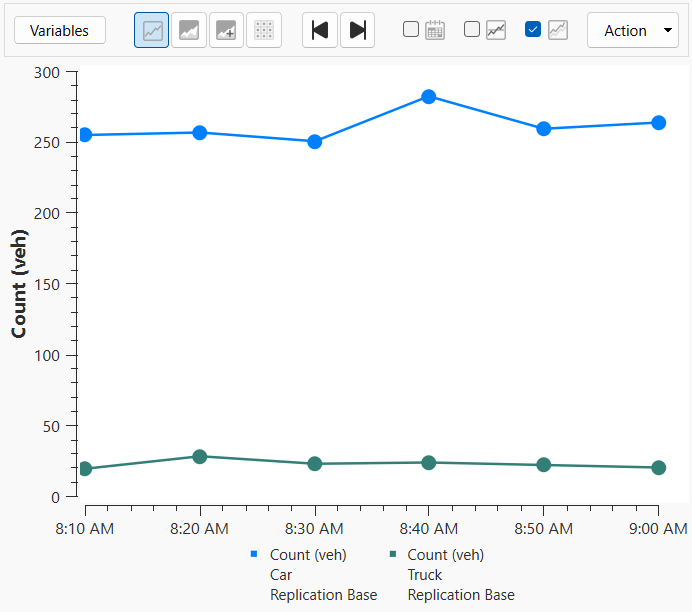Screen dimensions: 692x612
Task: Click the Car data point at 9:00 AM
Action: point(658,123)
